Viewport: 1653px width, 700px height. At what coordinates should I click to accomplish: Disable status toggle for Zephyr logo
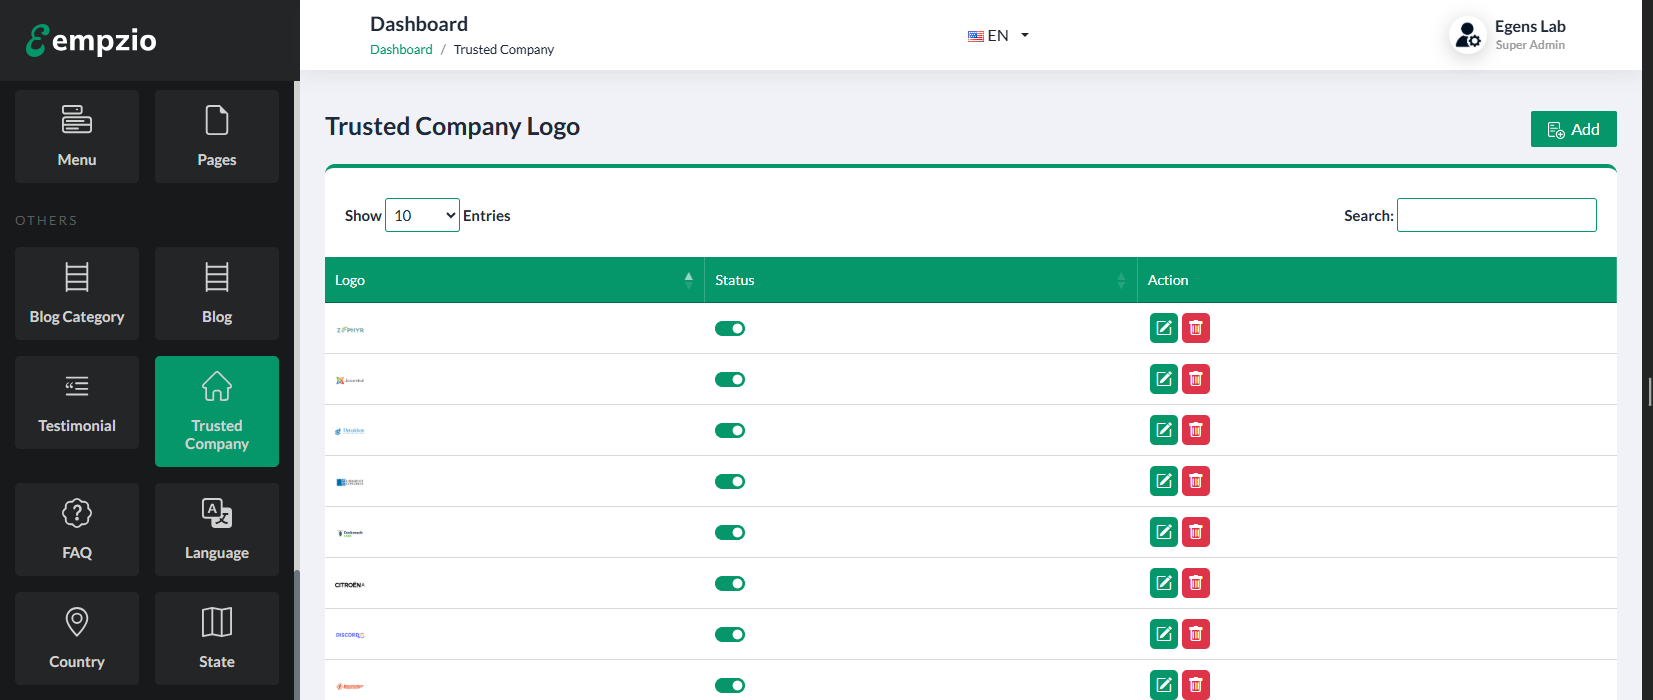730,329
